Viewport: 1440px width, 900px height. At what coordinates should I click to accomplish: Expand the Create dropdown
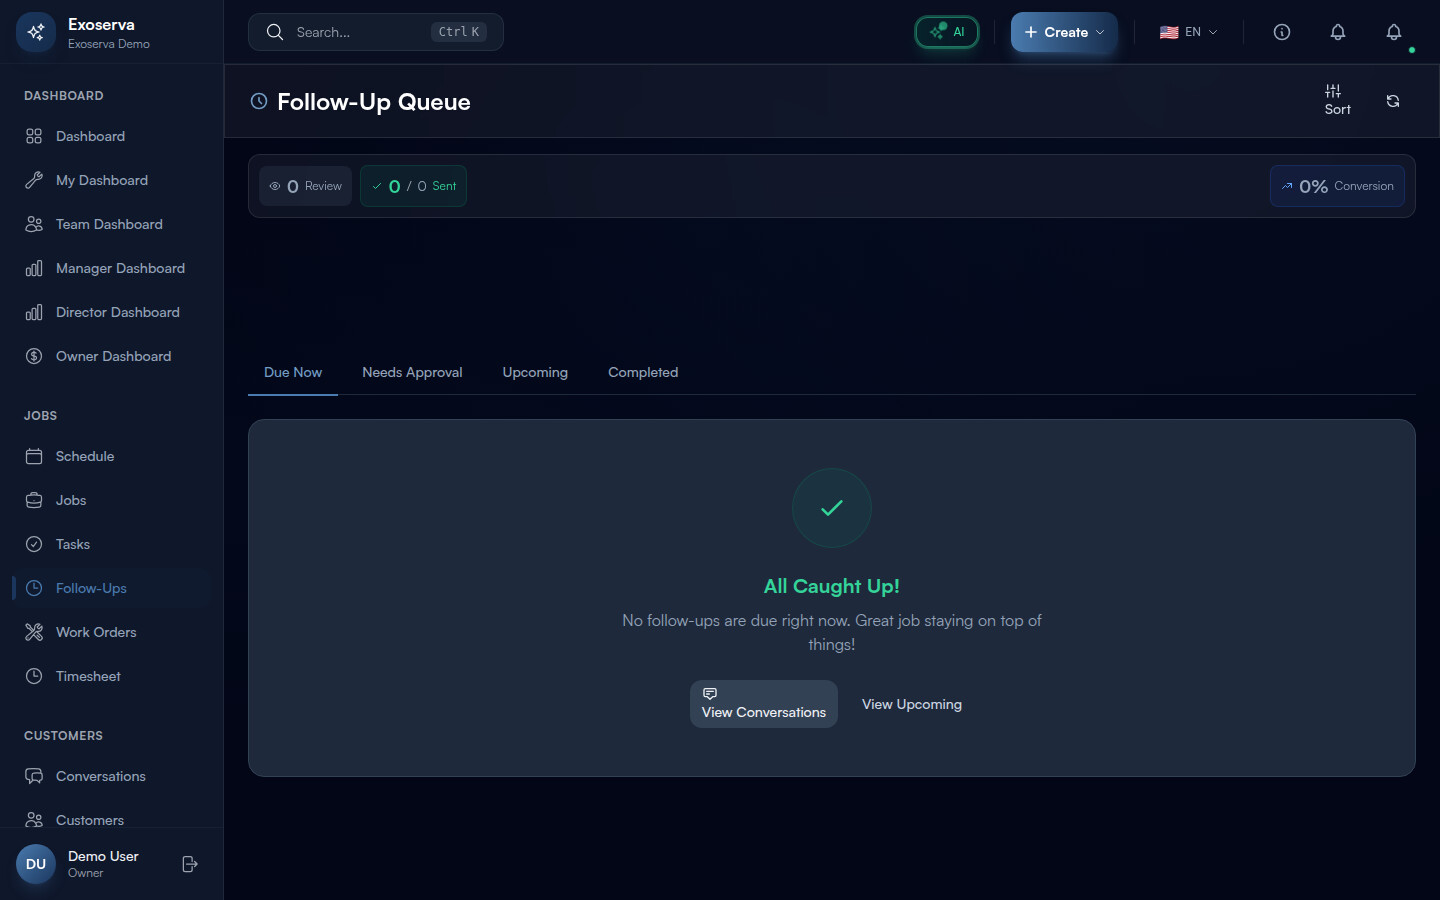(1064, 32)
